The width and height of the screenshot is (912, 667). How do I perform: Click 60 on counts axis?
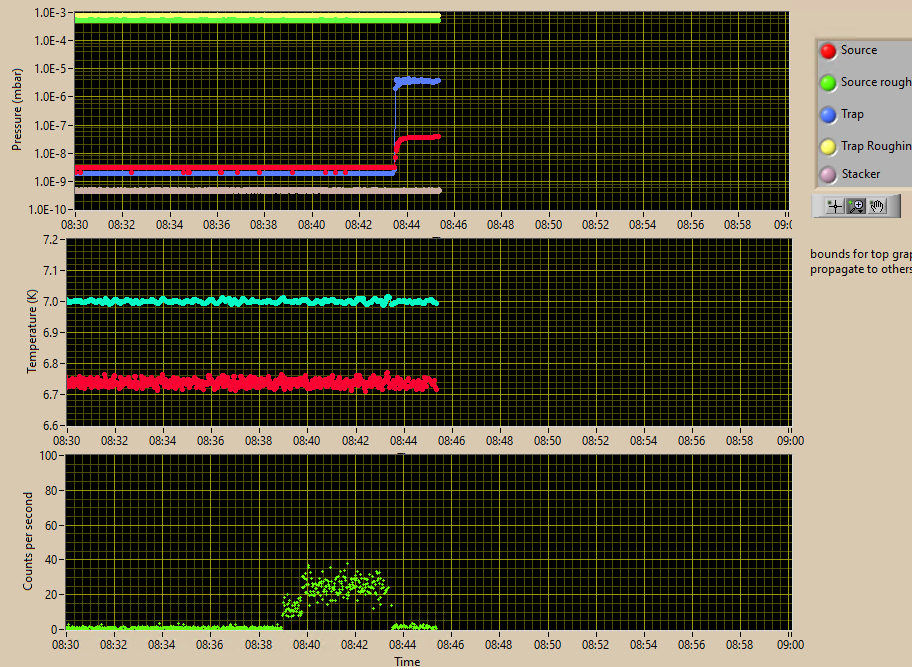[x=51, y=525]
